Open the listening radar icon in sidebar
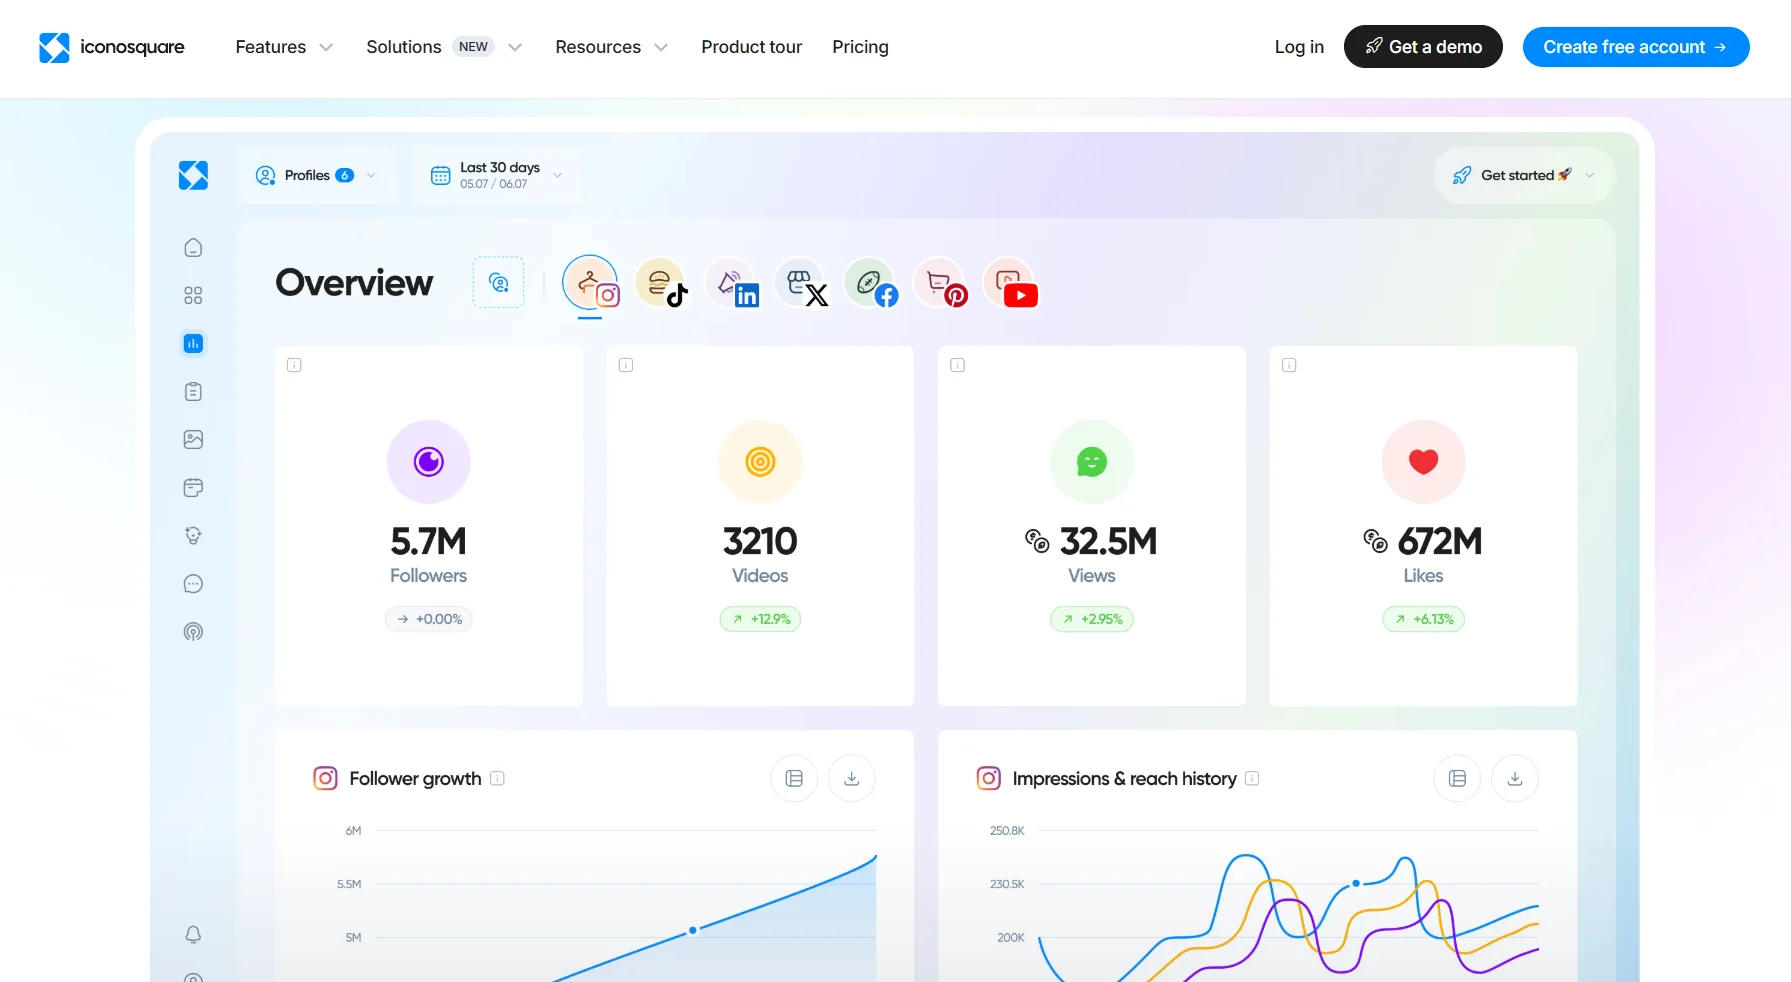The width and height of the screenshot is (1791, 982). (193, 632)
